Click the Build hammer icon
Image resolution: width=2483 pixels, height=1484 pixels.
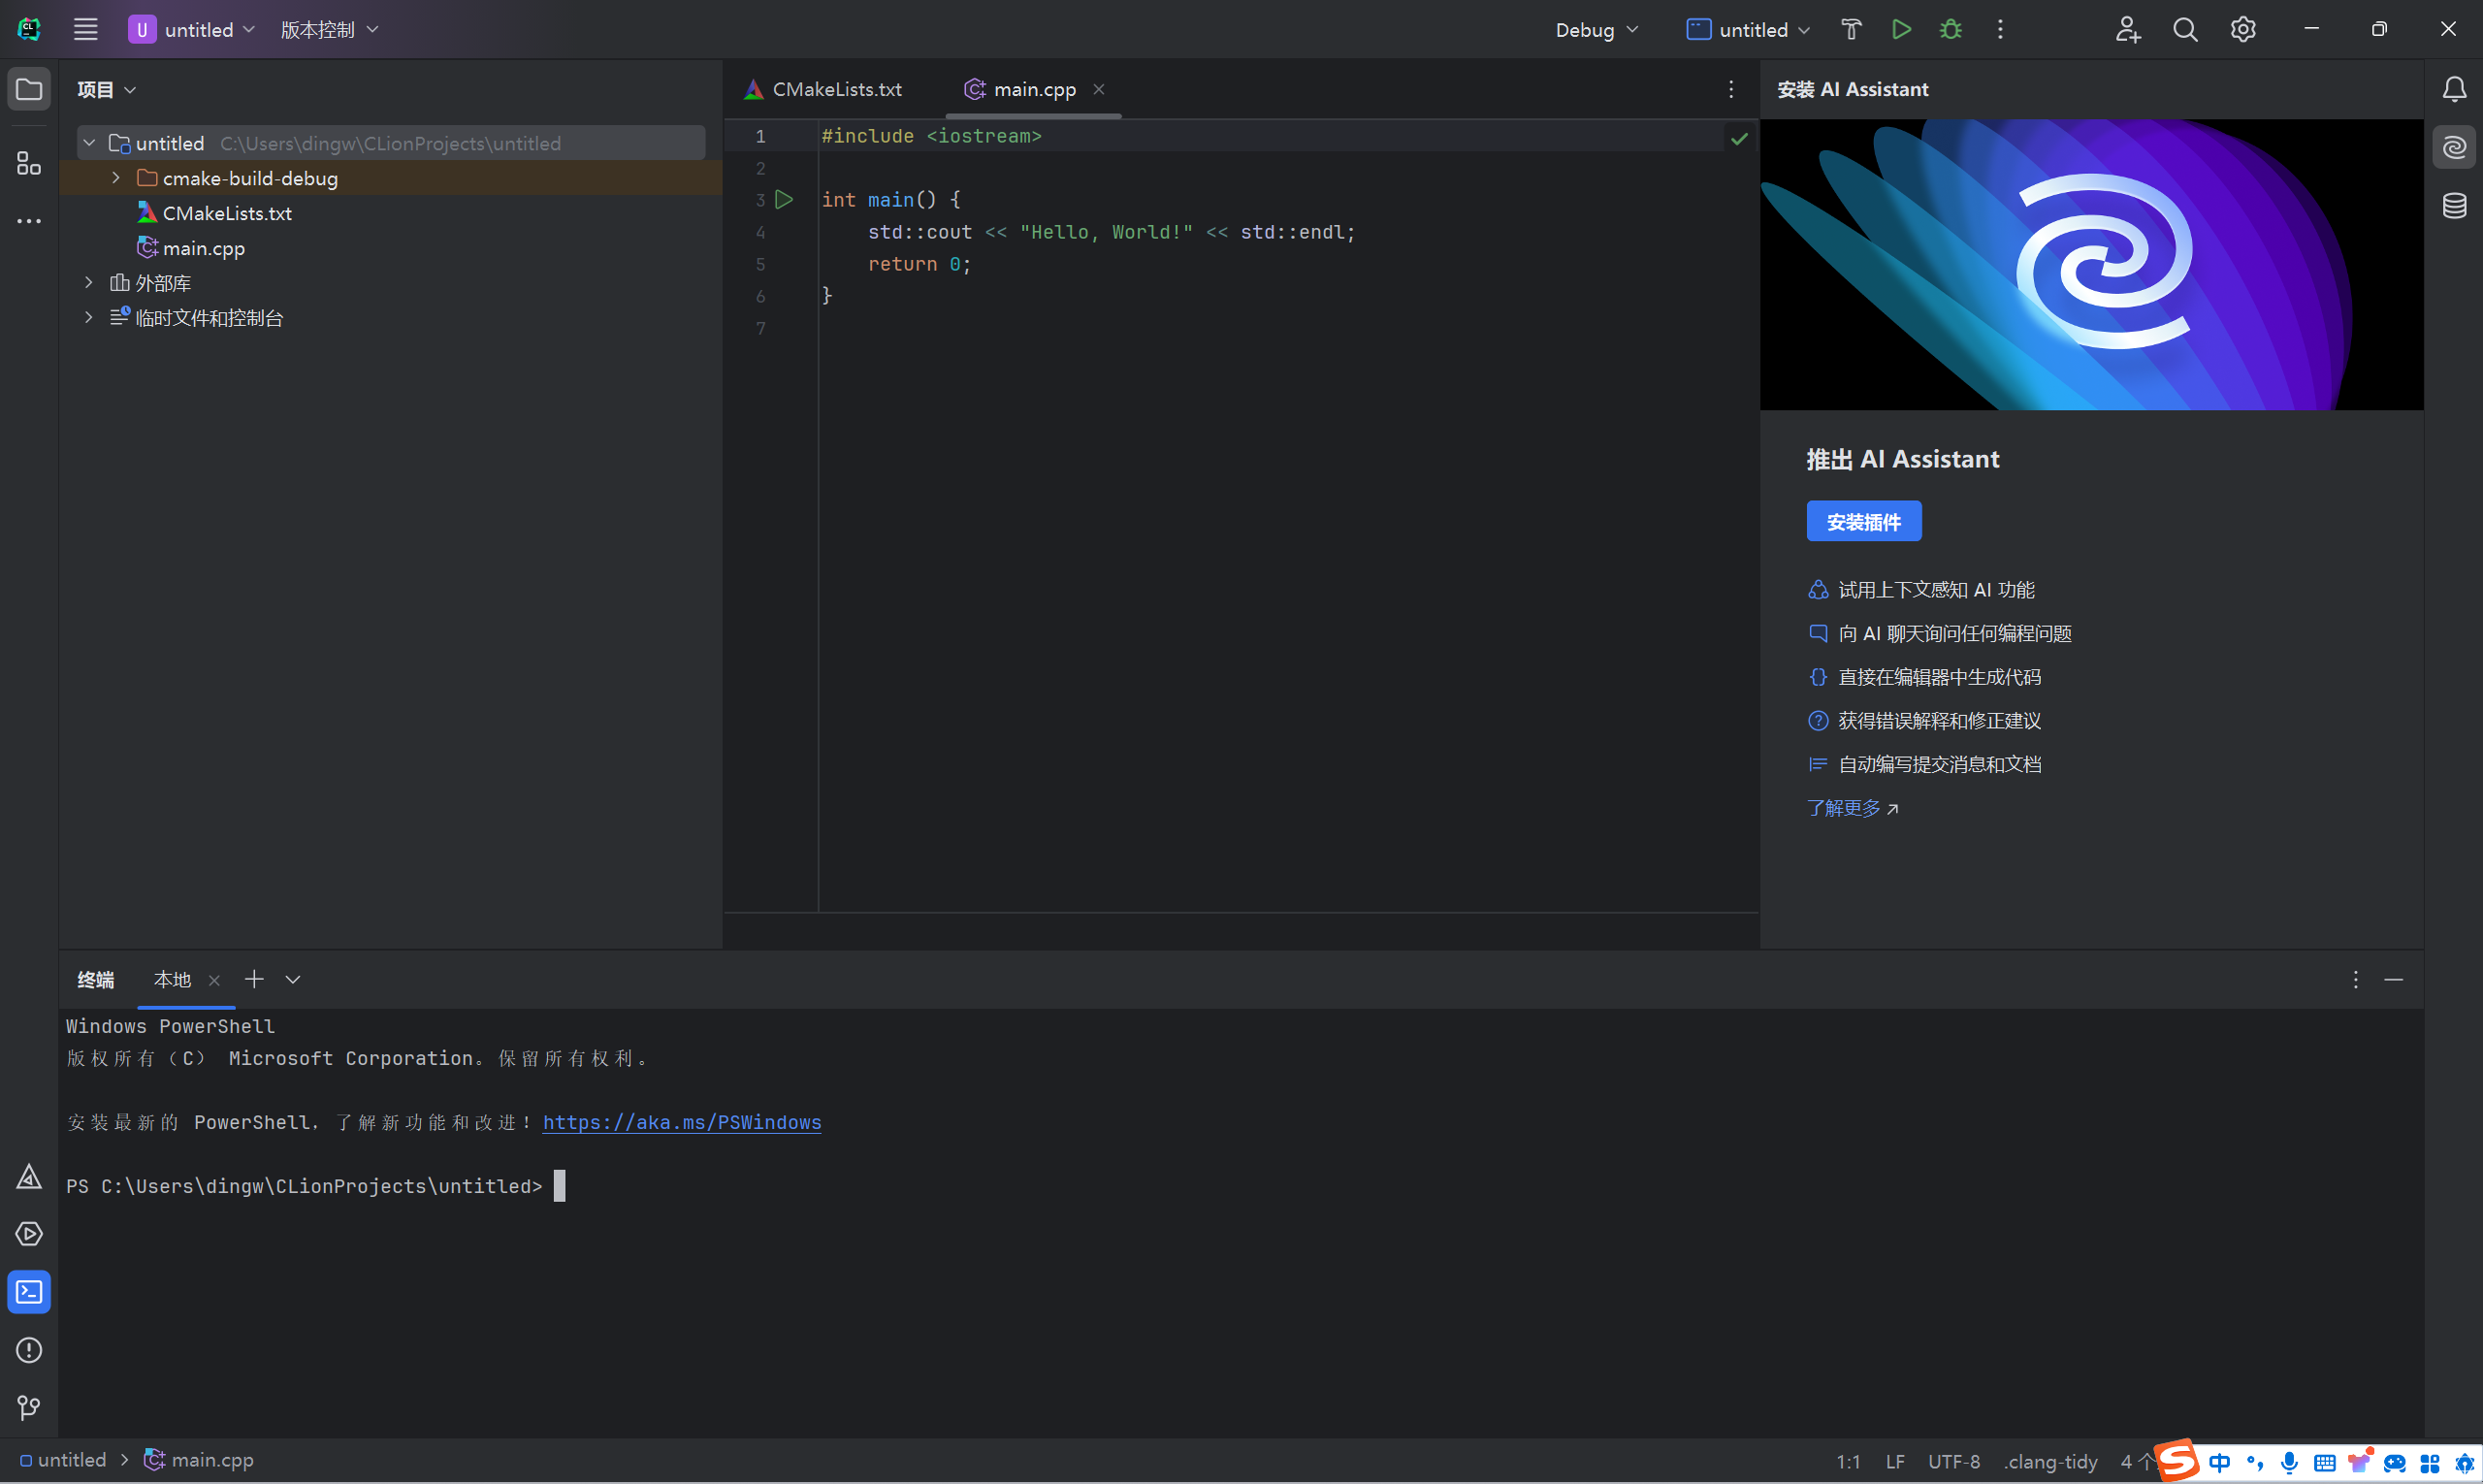(1851, 29)
